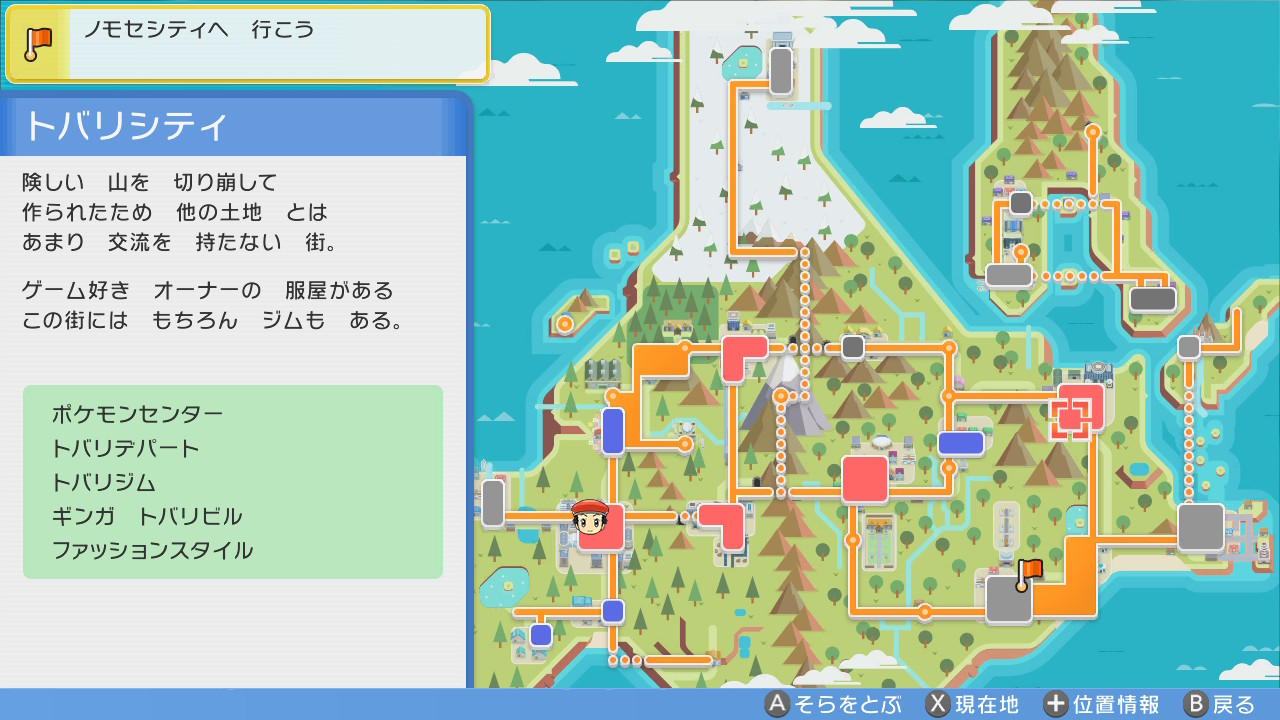Select the gray Resort Area marker
The image size is (1280, 720).
point(1153,299)
